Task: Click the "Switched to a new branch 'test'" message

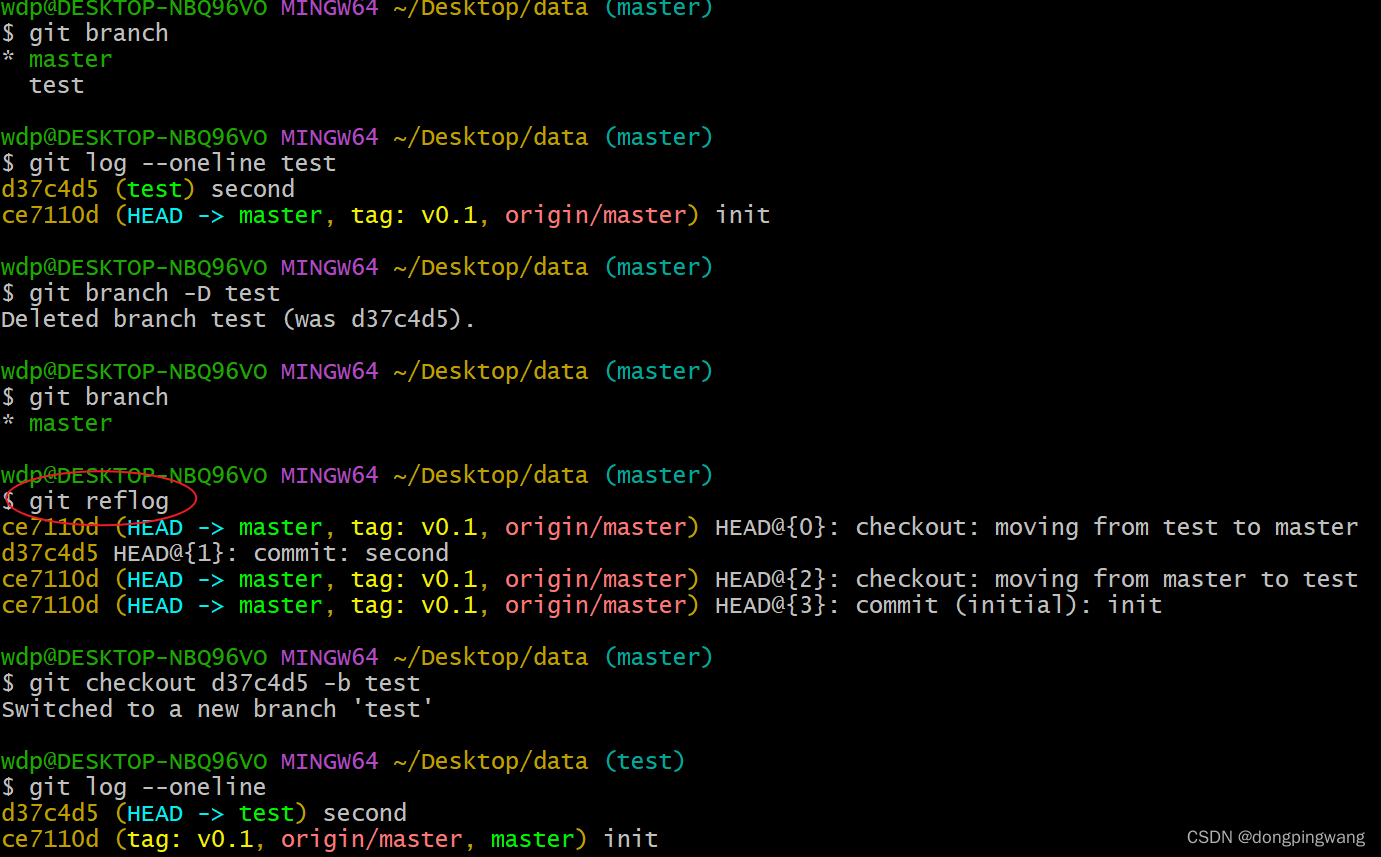Action: [217, 709]
